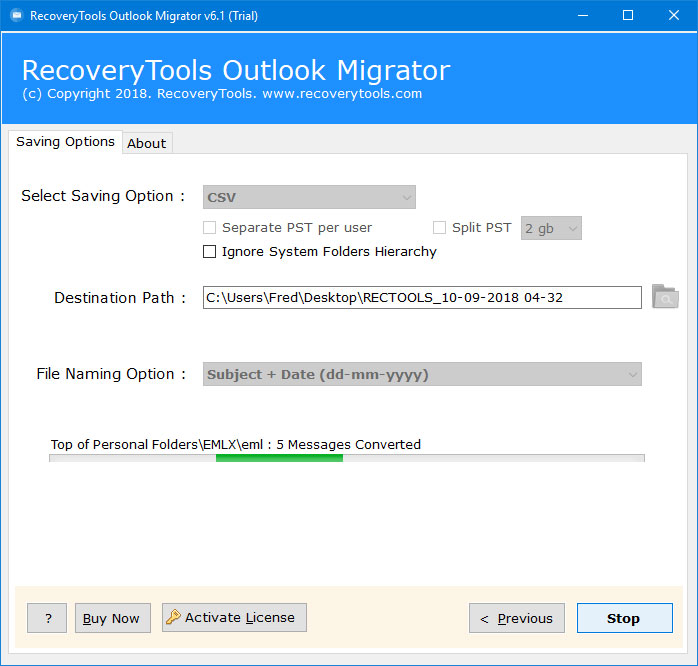Close the Outlook Migrator window
The height and width of the screenshot is (666, 698).
674,16
